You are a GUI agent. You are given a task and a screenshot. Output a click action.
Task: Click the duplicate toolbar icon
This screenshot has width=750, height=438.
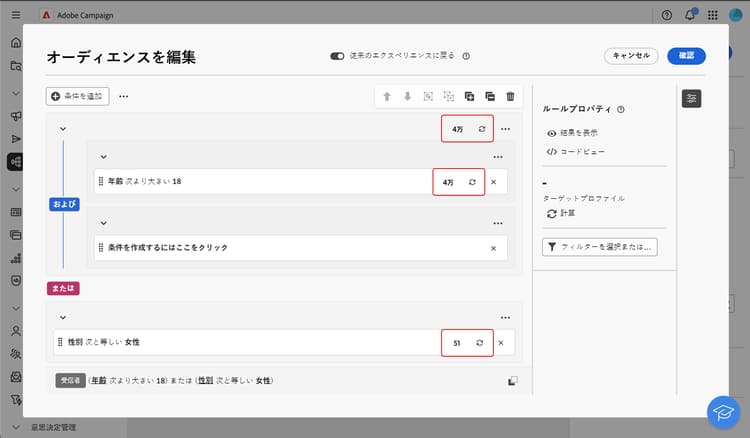469,97
